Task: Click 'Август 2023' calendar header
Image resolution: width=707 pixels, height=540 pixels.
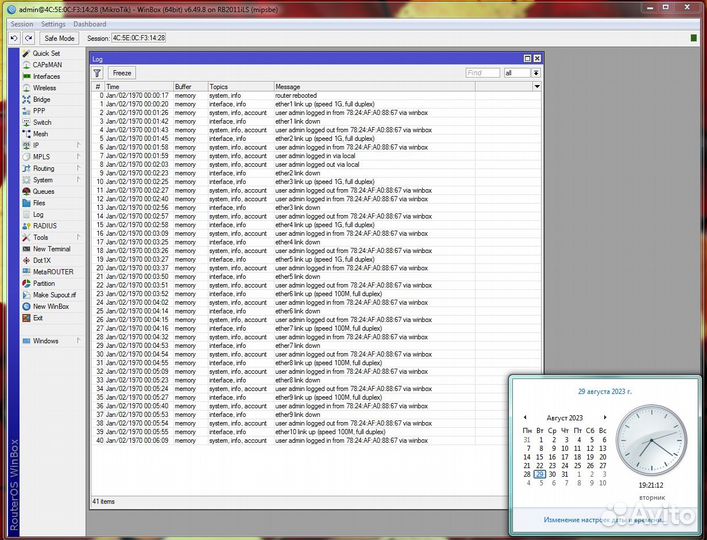Action: click(565, 418)
